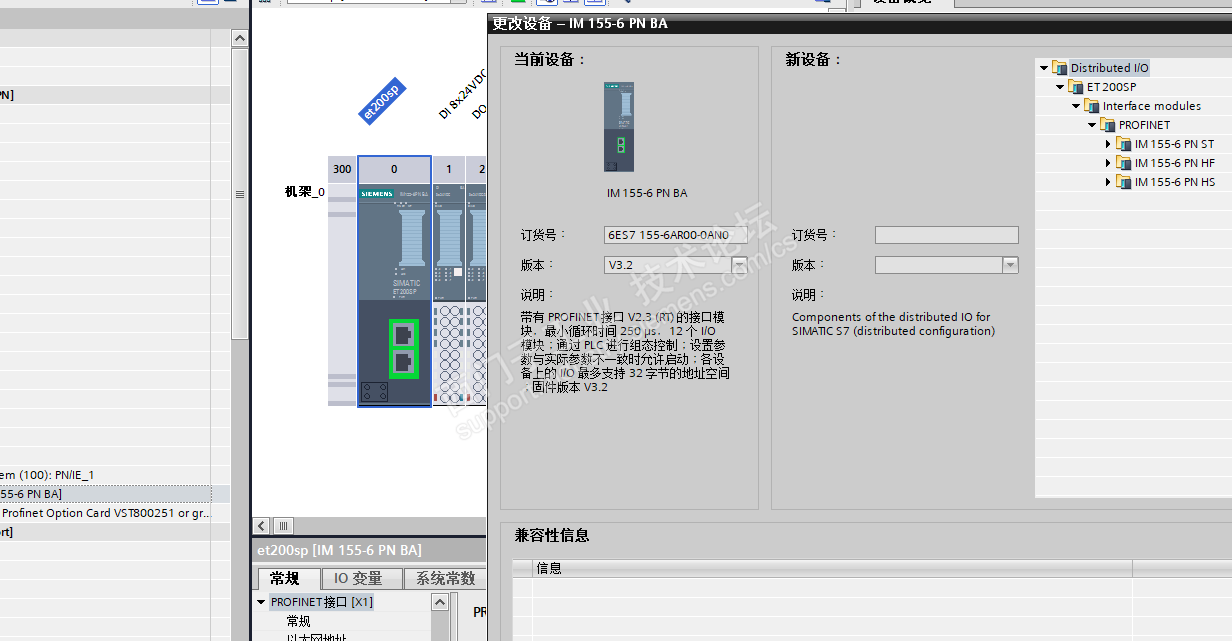
Task: Click the 更改设备 – IM 155-6 PN BA title
Action: [x=580, y=24]
